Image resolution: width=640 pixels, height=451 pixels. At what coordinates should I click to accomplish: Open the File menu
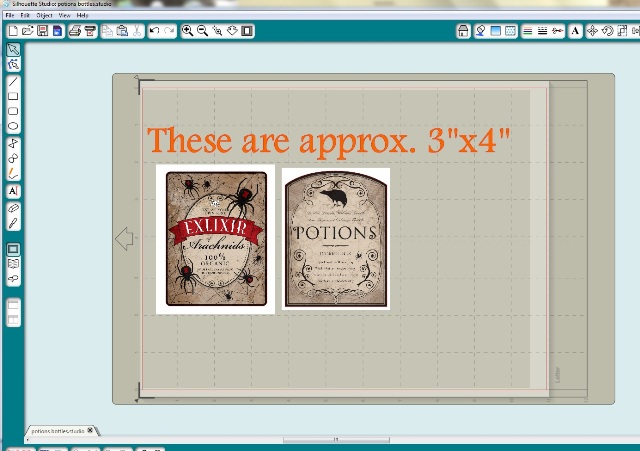point(10,15)
